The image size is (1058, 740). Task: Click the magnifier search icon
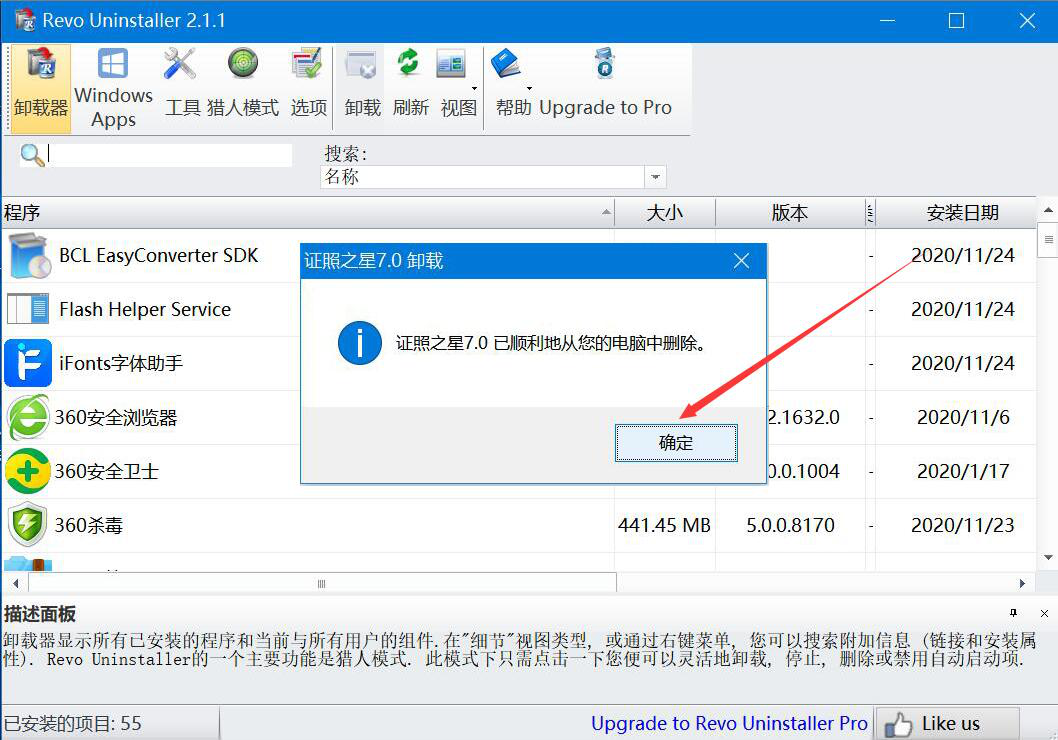coord(32,155)
